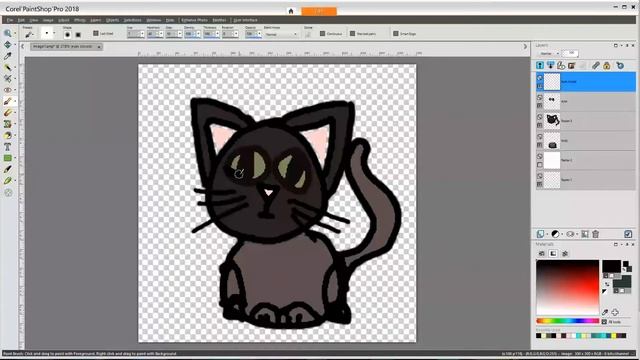This screenshot has height=360, width=640.
Task: Toggle the checkbox beside the round shape button
Action: [x=96, y=33]
